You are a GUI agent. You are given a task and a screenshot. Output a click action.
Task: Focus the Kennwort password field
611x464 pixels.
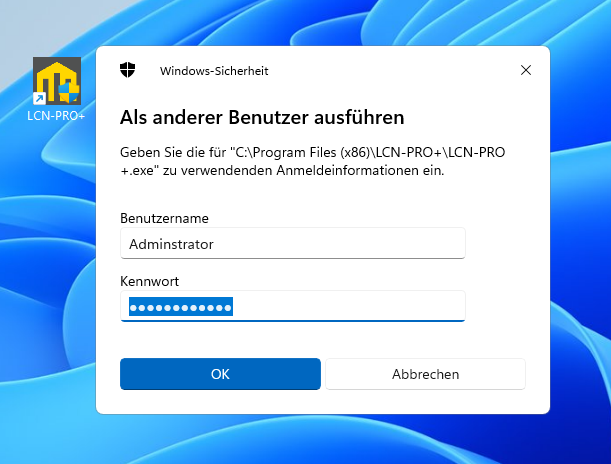click(x=293, y=306)
